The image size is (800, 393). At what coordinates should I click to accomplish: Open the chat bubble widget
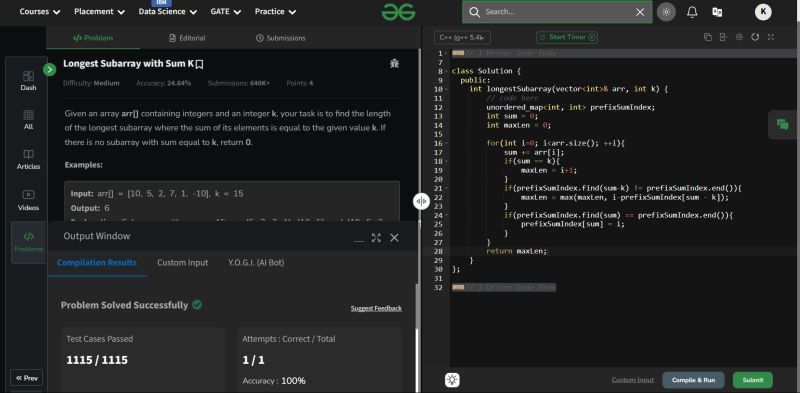coord(782,125)
